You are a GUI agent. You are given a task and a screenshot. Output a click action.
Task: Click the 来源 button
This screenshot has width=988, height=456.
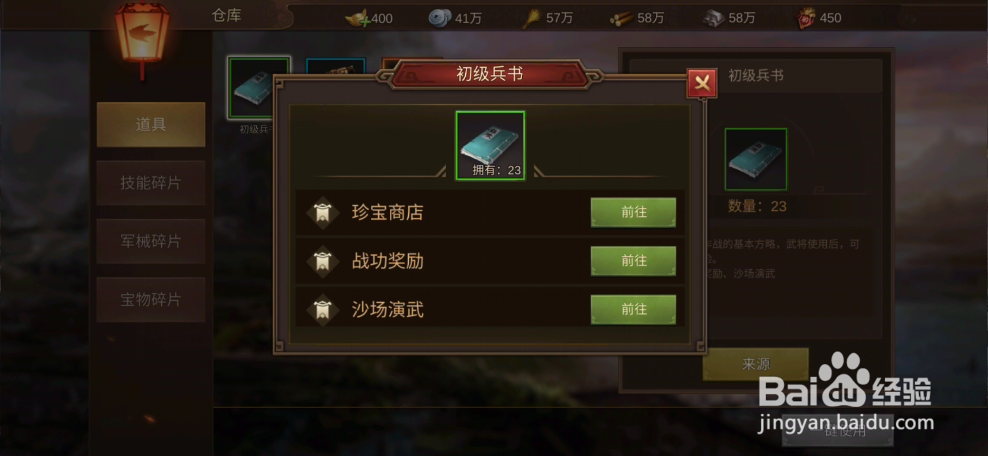755,364
